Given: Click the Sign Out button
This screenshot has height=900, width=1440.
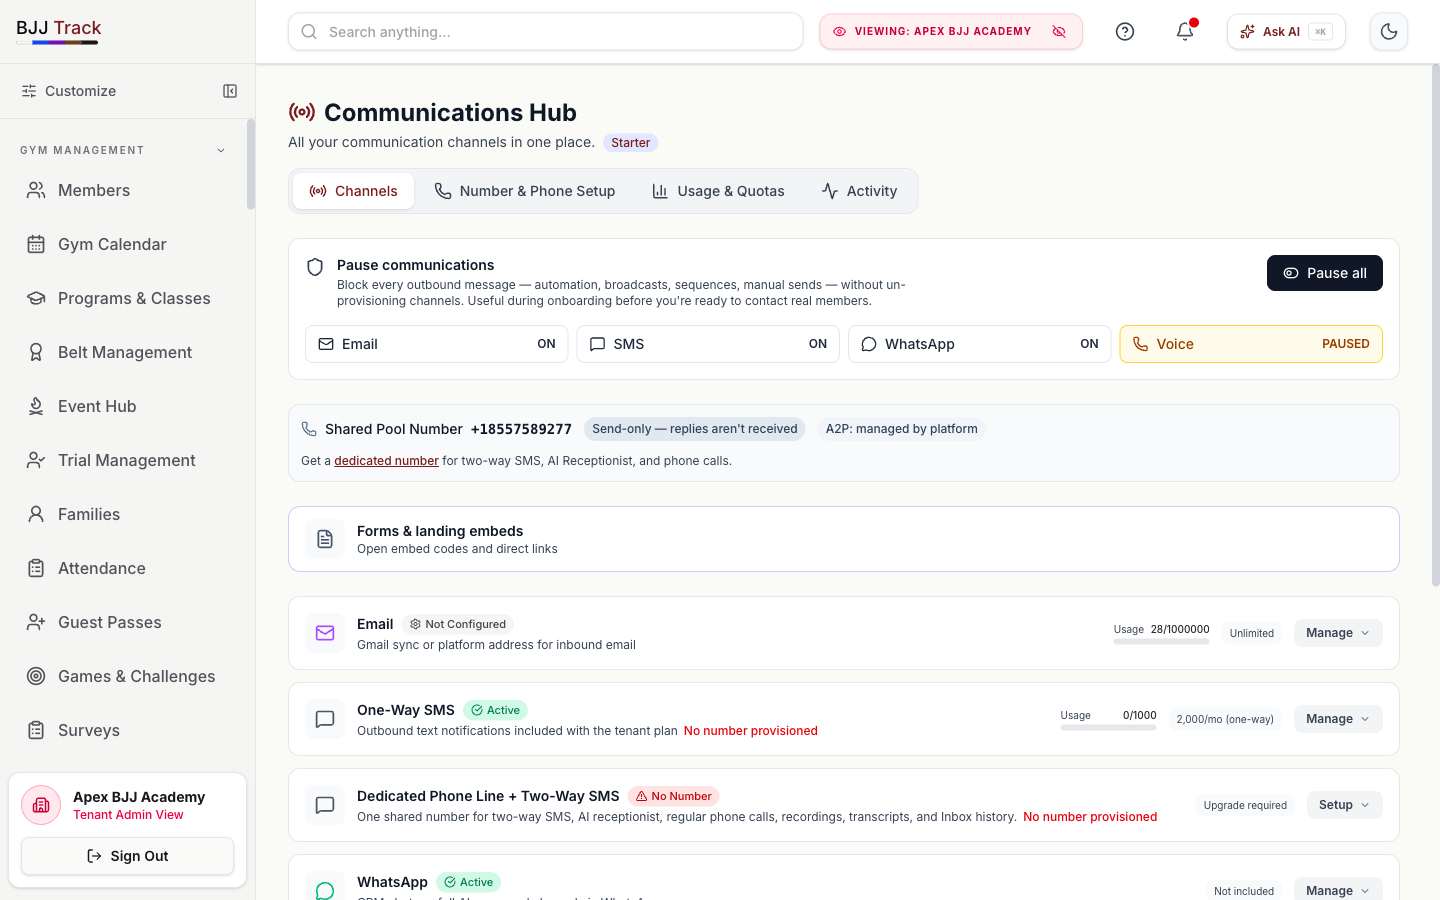Looking at the screenshot, I should [x=127, y=856].
